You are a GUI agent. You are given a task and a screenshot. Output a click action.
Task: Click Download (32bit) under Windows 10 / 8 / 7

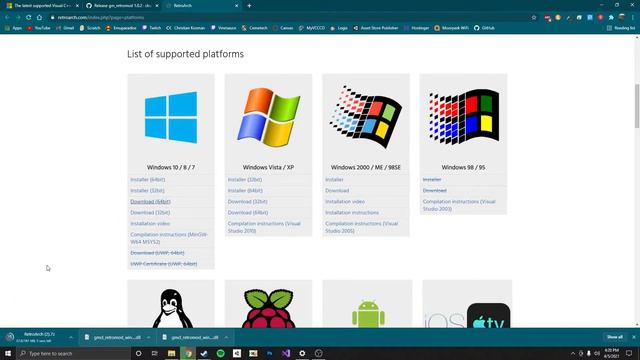(150, 213)
